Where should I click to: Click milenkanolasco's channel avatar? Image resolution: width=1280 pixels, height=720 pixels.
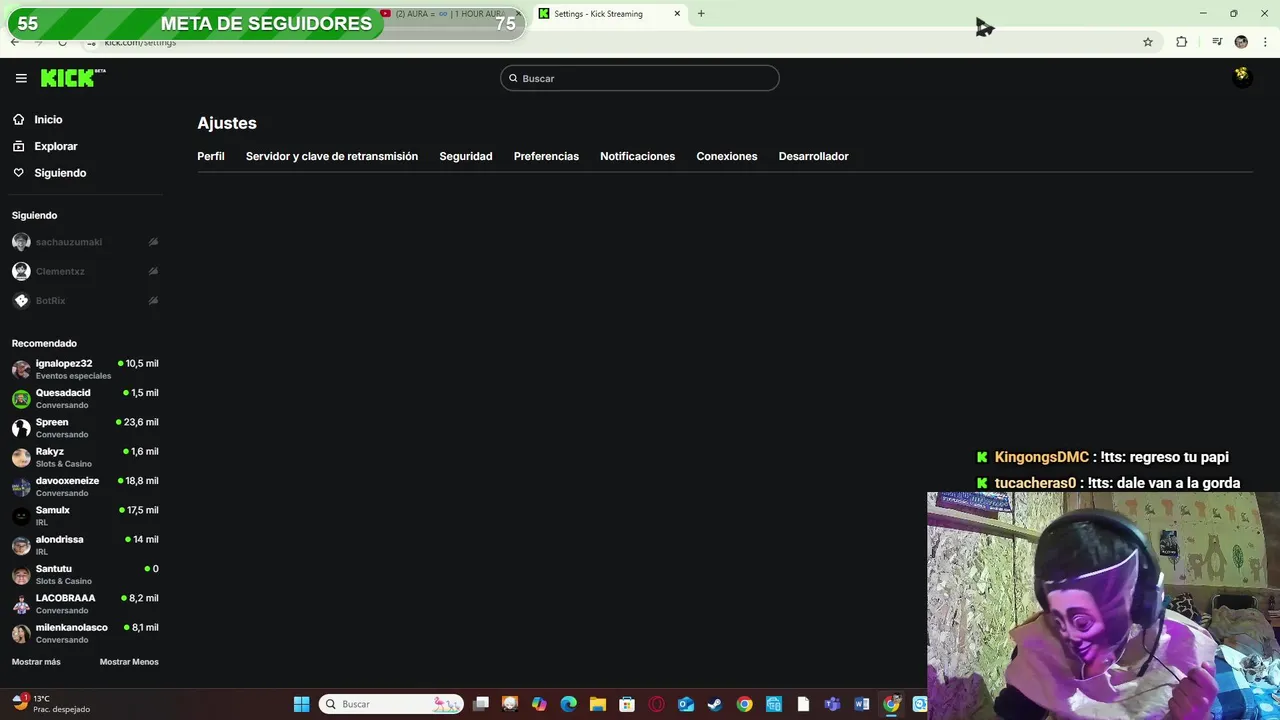[21, 633]
